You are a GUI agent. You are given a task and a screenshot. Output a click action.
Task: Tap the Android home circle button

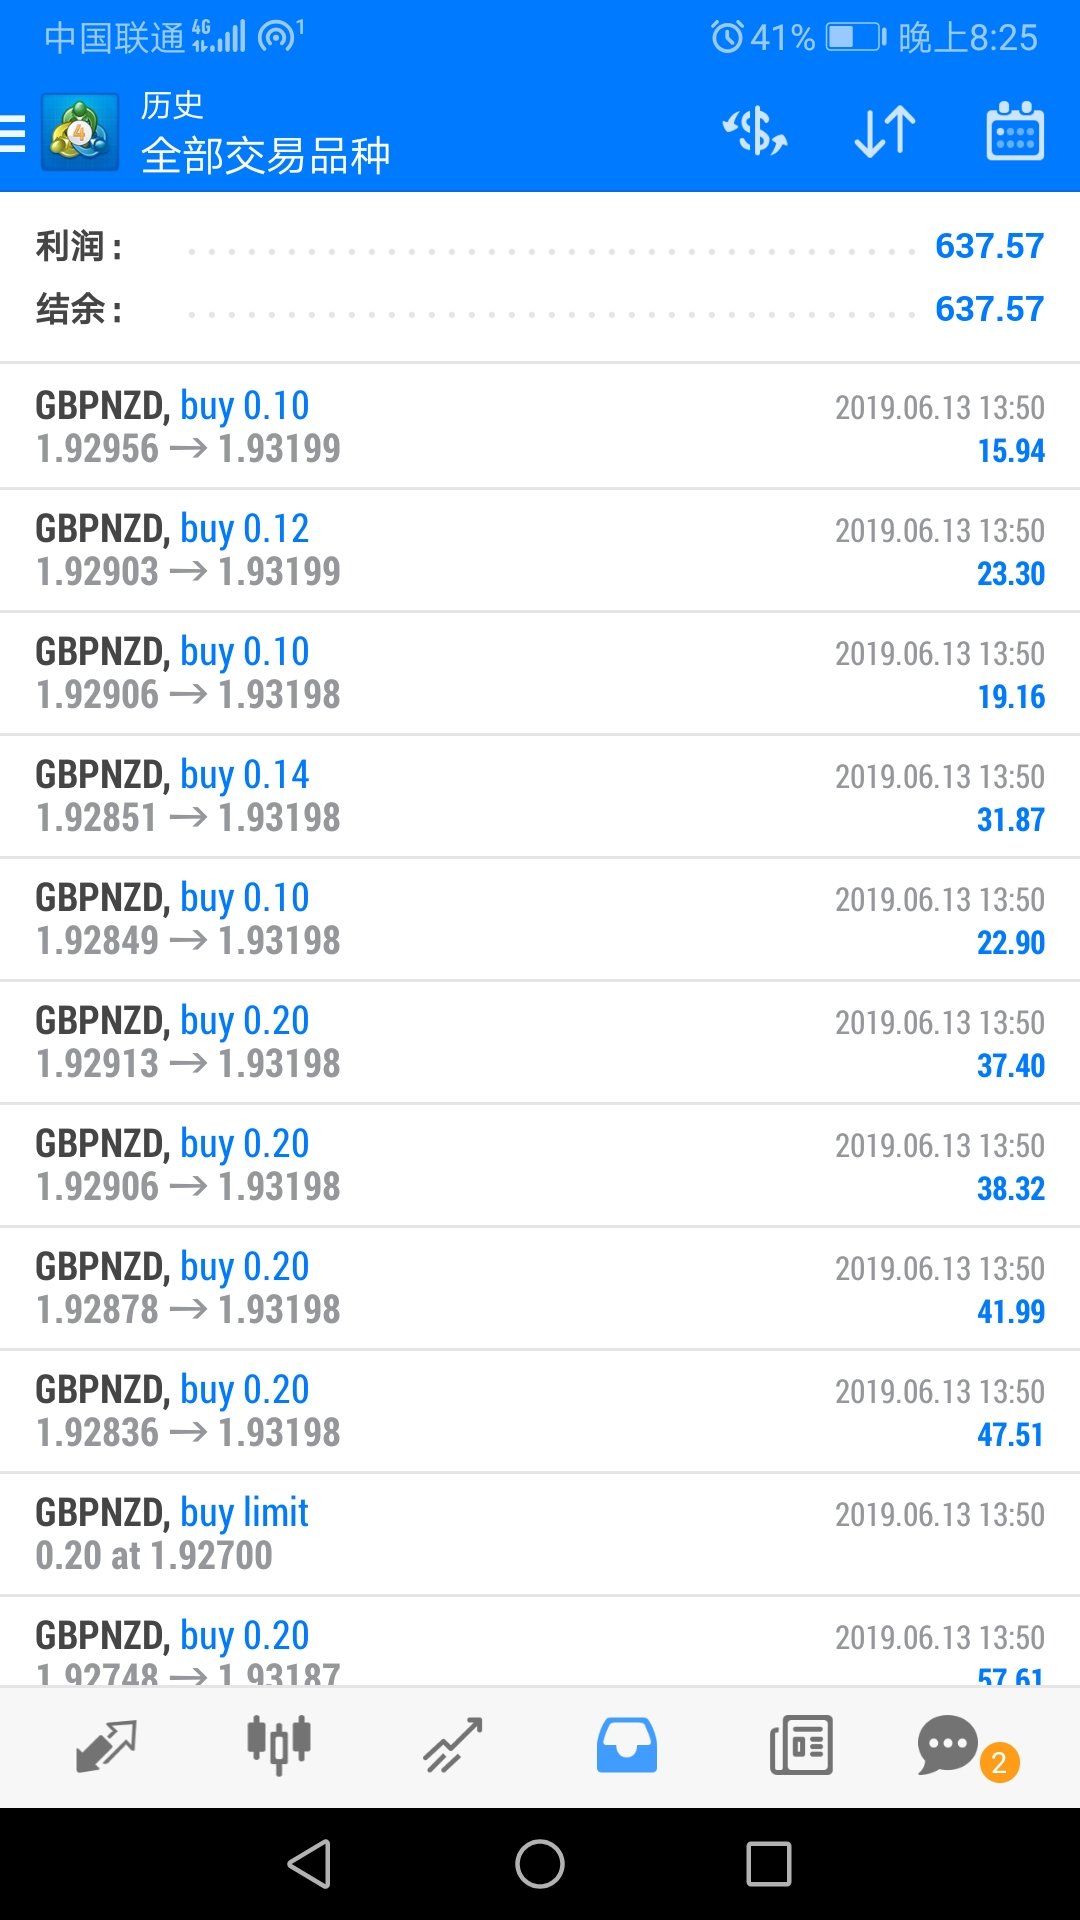(x=540, y=1864)
